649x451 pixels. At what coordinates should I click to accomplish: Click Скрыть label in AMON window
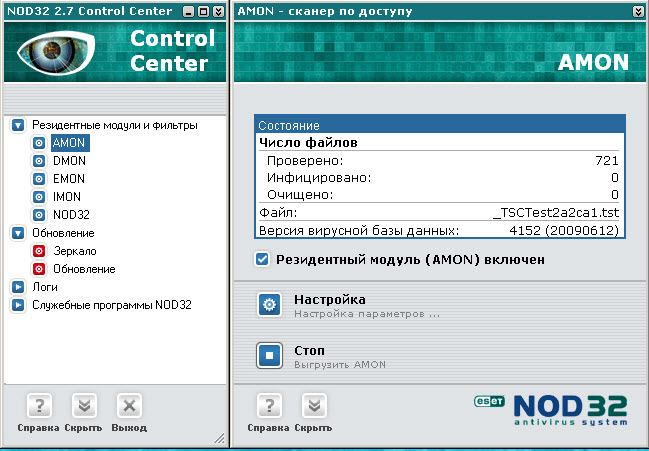[x=313, y=428]
